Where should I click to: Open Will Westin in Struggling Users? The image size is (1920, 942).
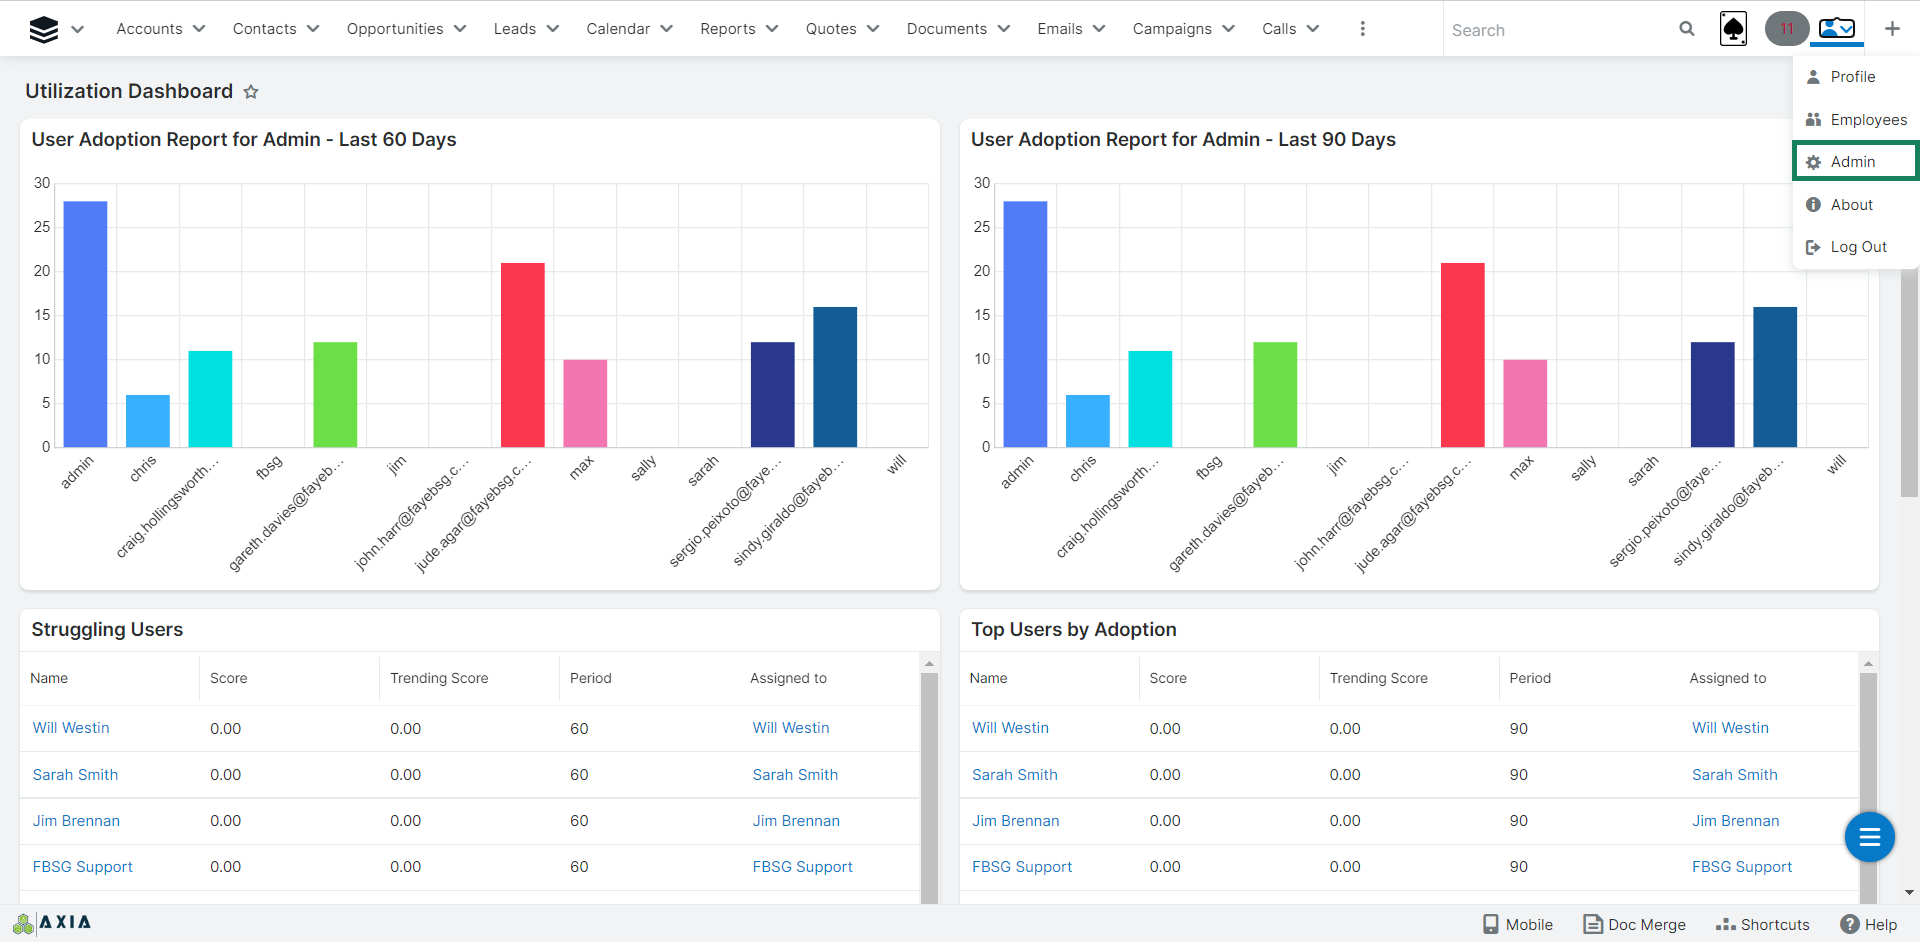point(71,728)
